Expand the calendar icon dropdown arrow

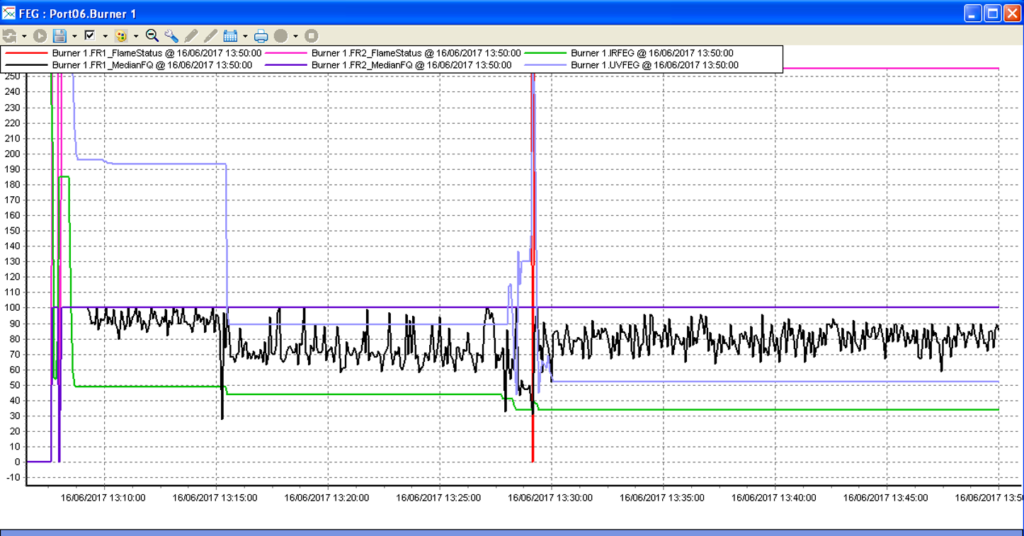coord(245,36)
